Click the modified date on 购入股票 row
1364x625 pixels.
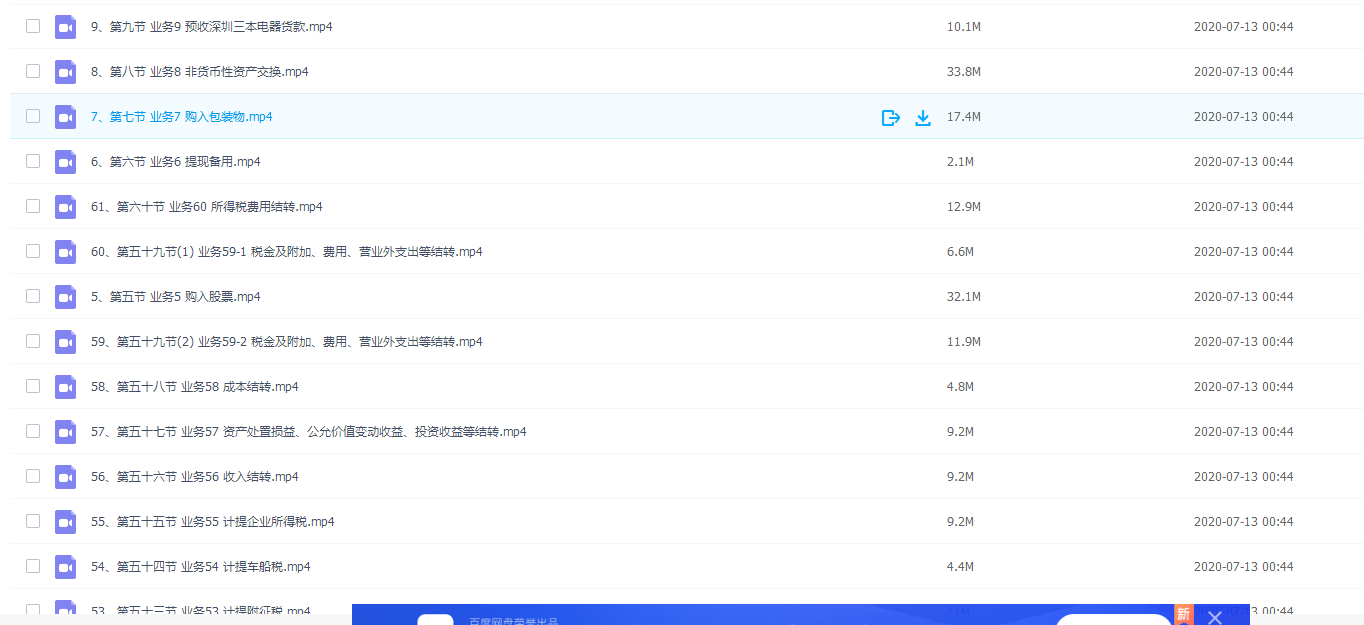coord(1243,297)
